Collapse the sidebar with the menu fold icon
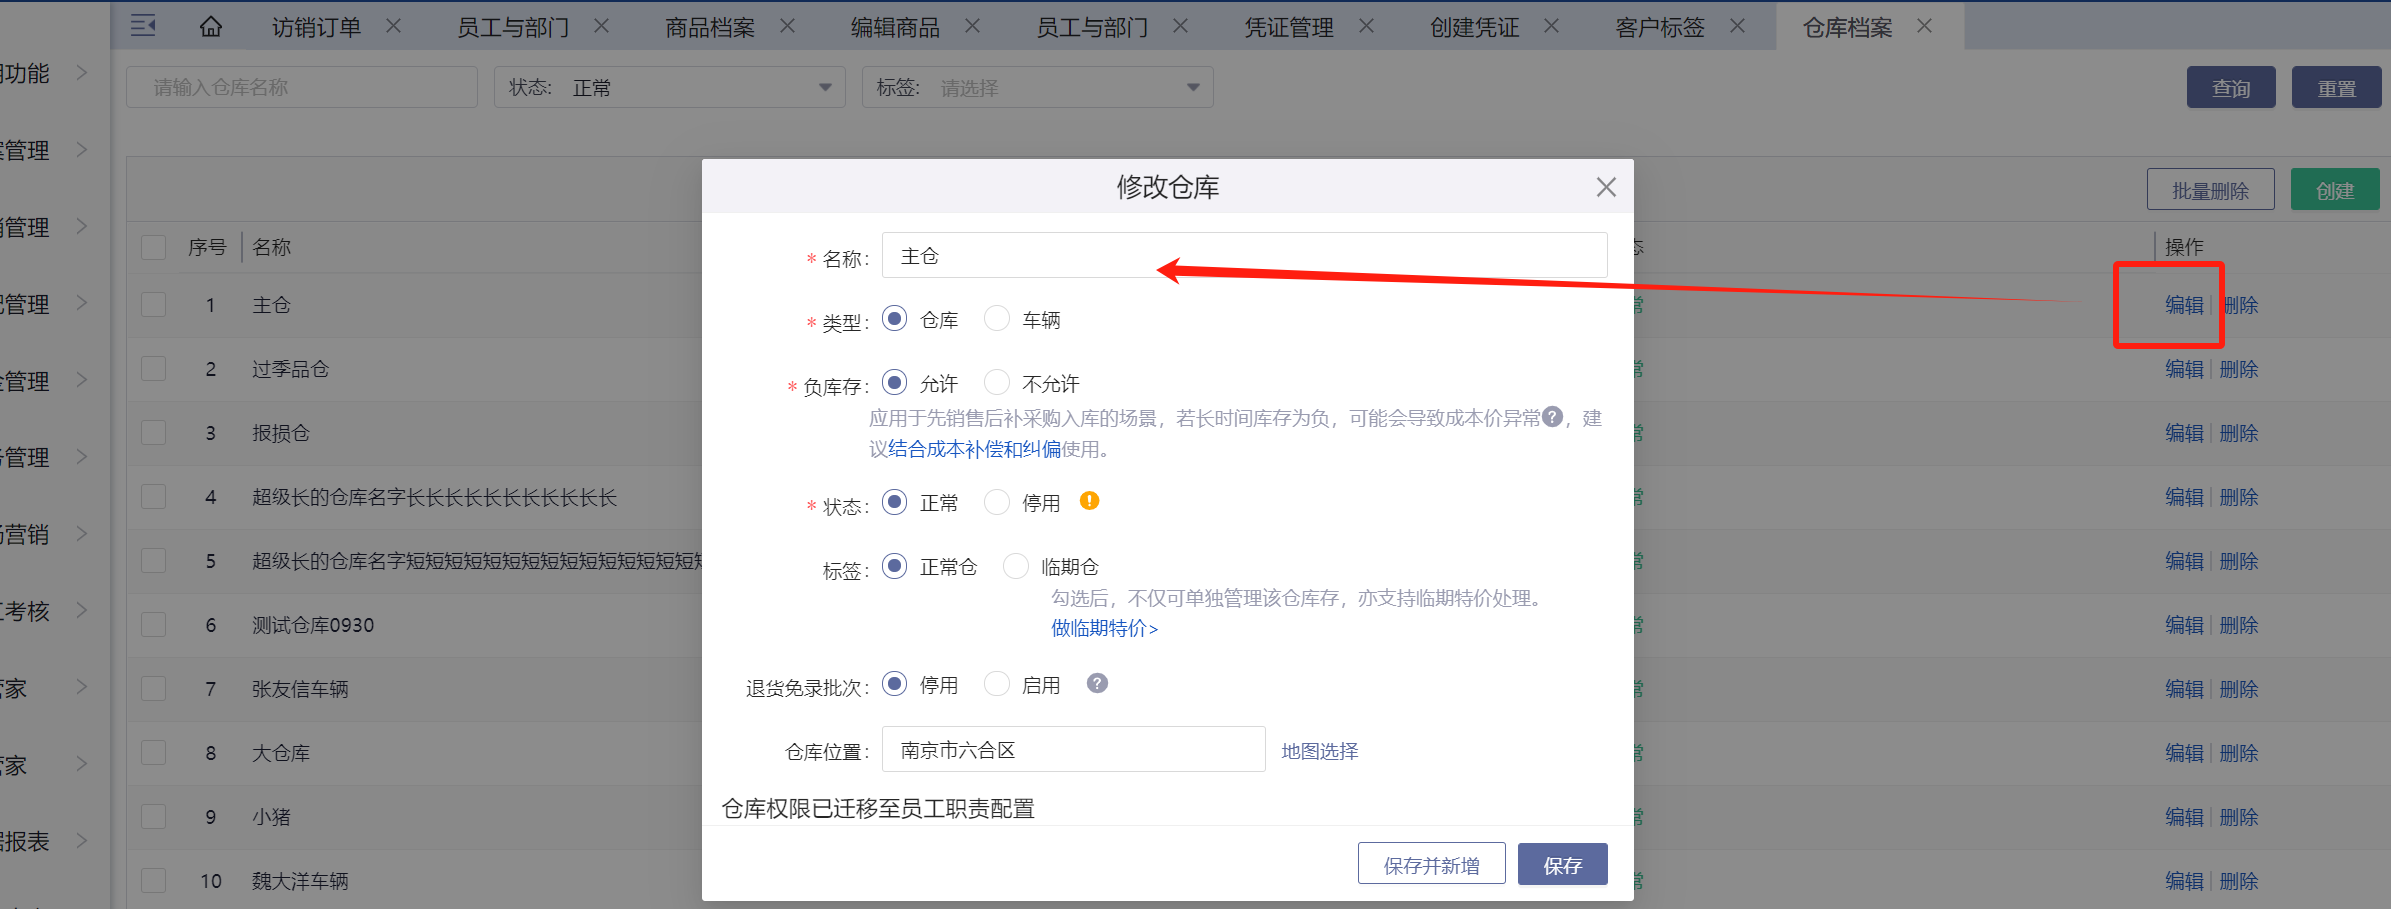2391x909 pixels. coord(143,26)
